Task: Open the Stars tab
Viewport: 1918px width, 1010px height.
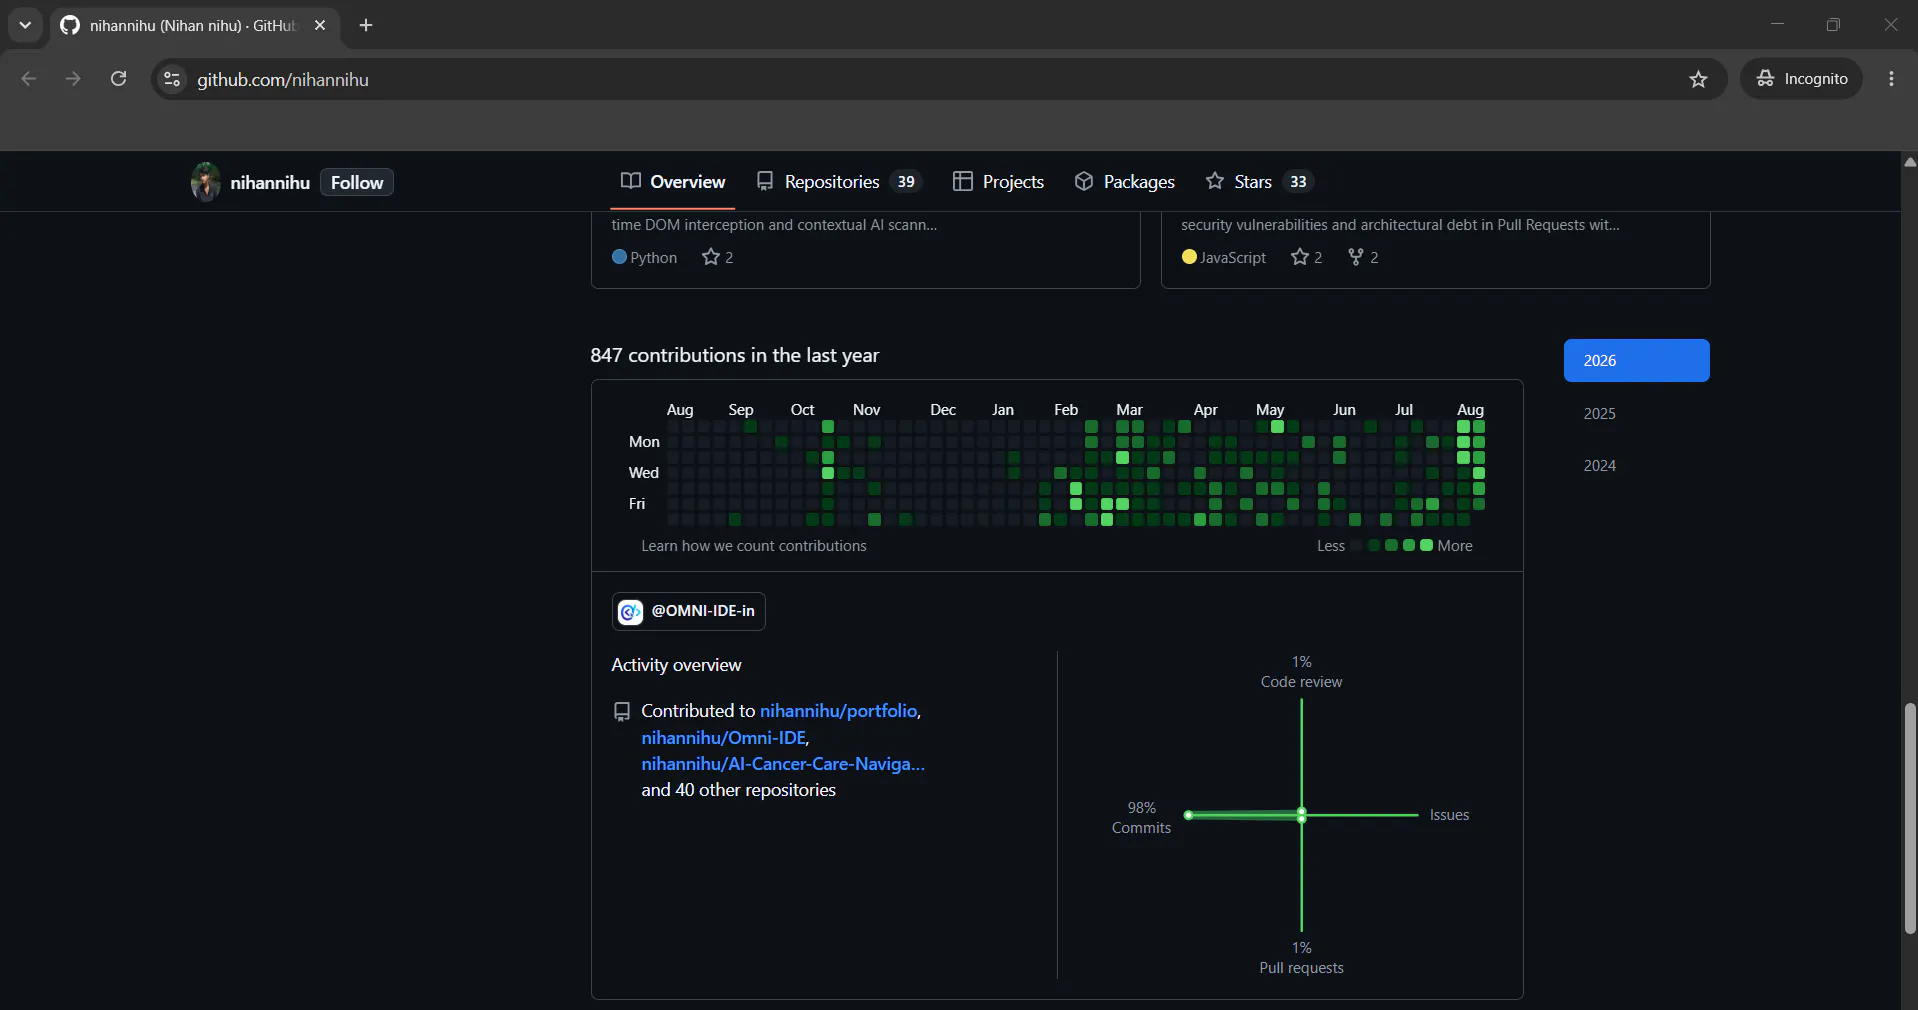Action: [x=1259, y=182]
